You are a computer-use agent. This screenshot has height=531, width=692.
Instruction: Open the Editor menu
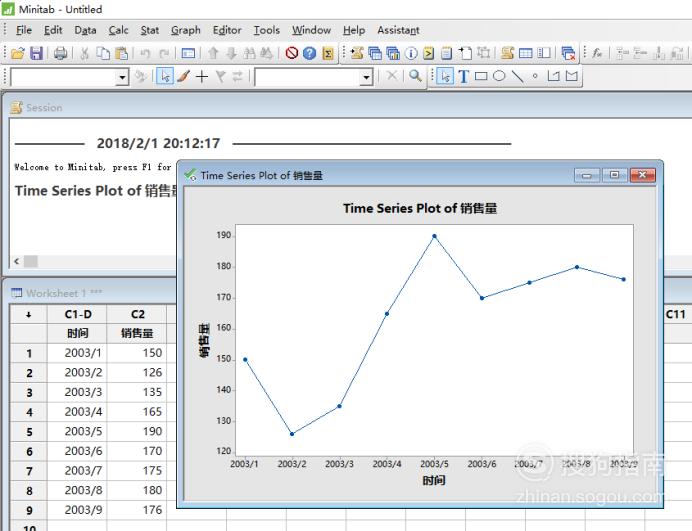pyautogui.click(x=227, y=30)
